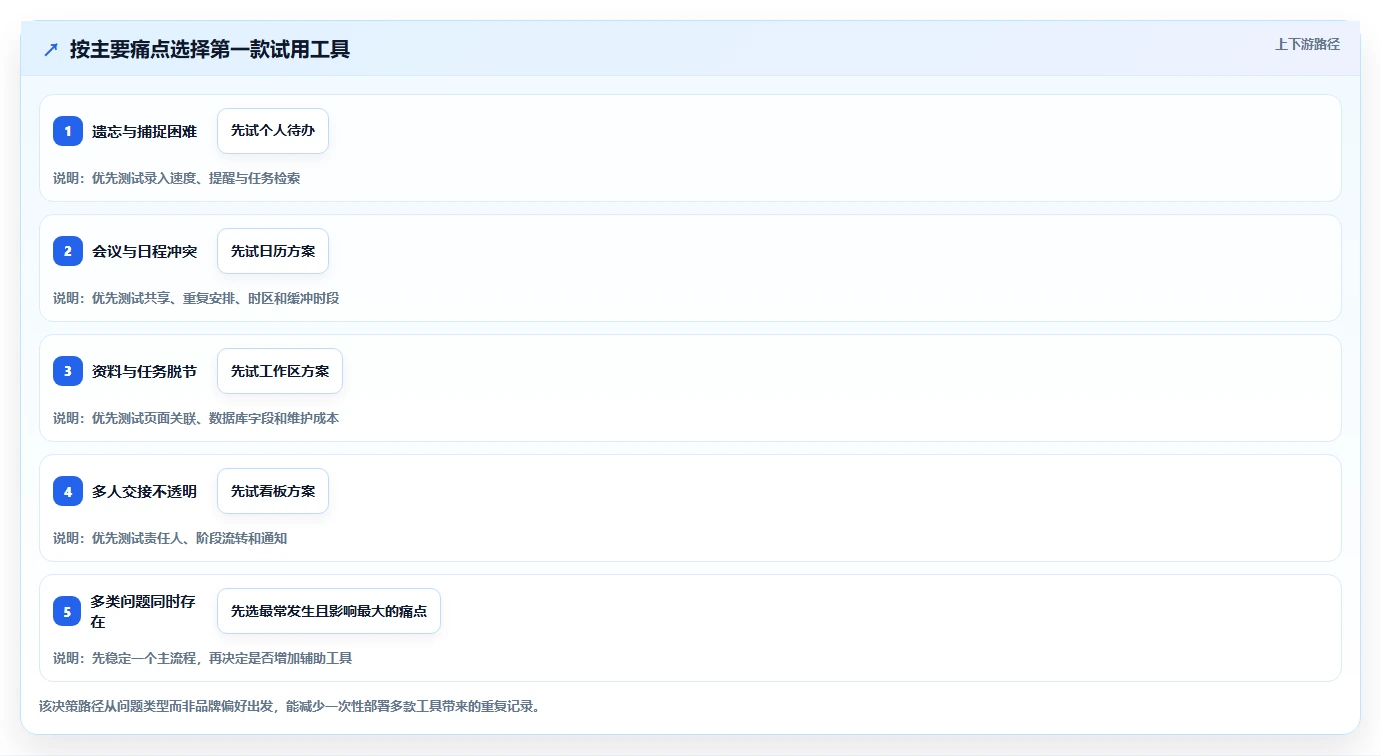Click the note 先稳定一个主流程
The height and width of the screenshot is (756, 1381).
point(203,658)
